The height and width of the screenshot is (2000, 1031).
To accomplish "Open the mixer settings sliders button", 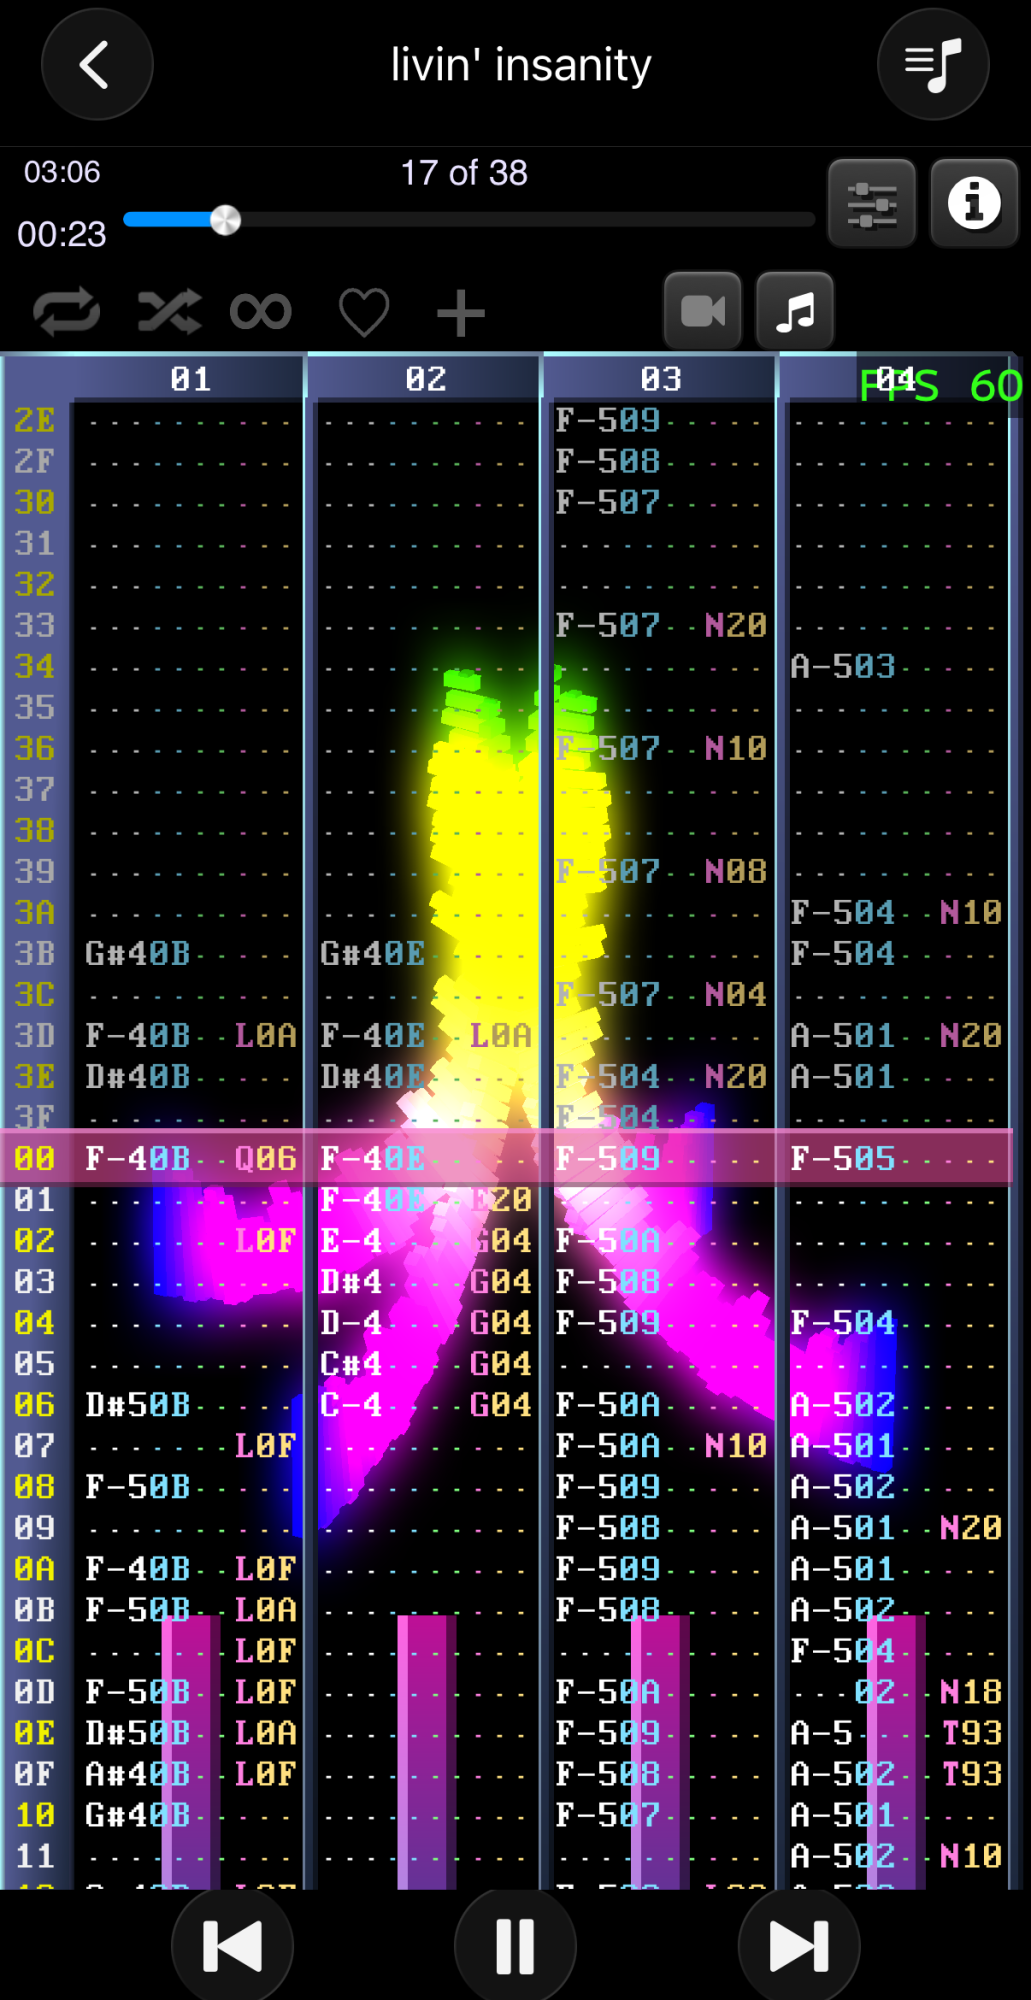I will click(872, 203).
